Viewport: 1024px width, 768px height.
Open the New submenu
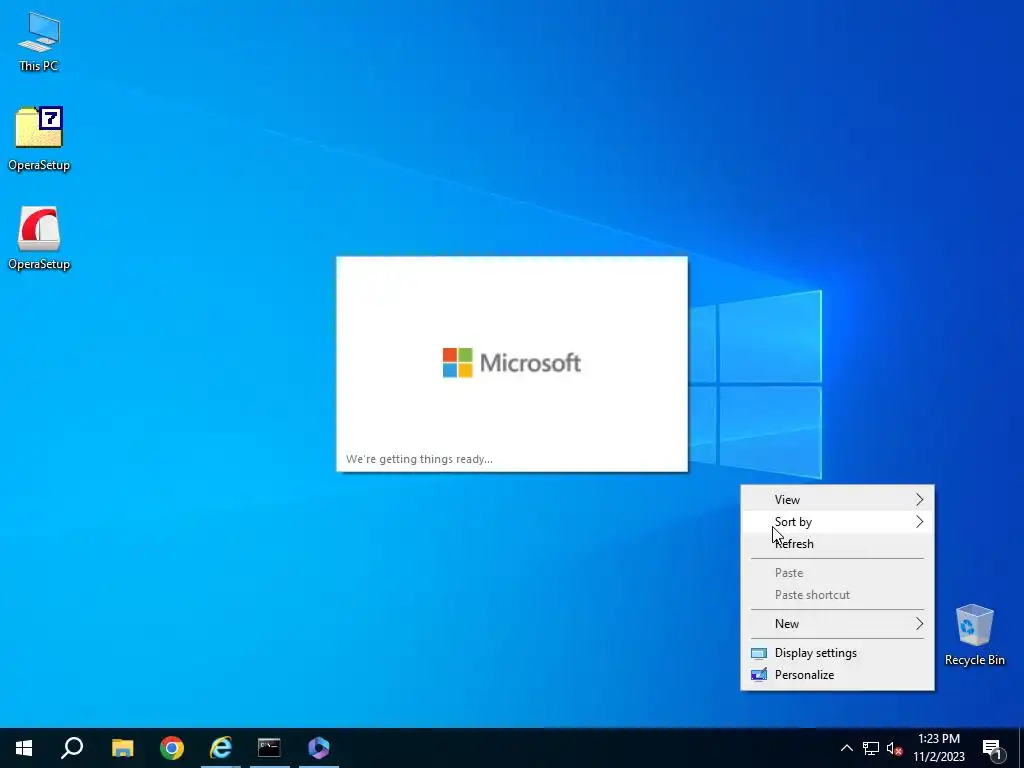tap(837, 624)
